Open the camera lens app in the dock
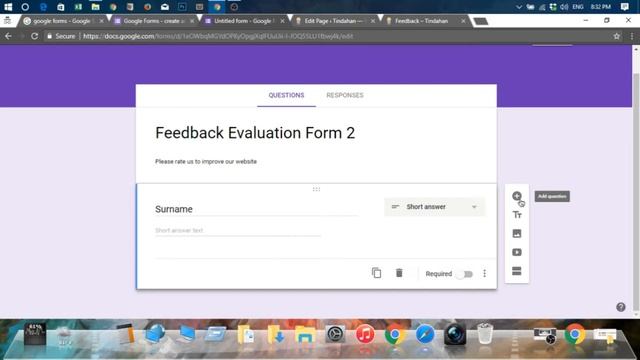640x360 pixels. coord(455,335)
